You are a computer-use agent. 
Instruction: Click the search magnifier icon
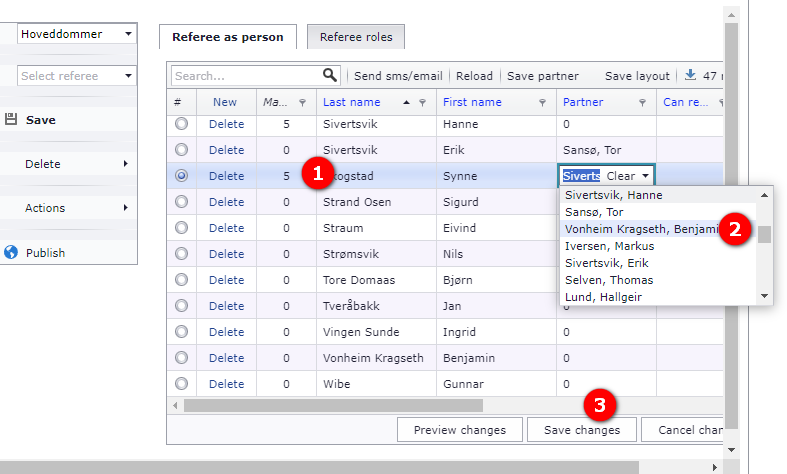click(330, 75)
